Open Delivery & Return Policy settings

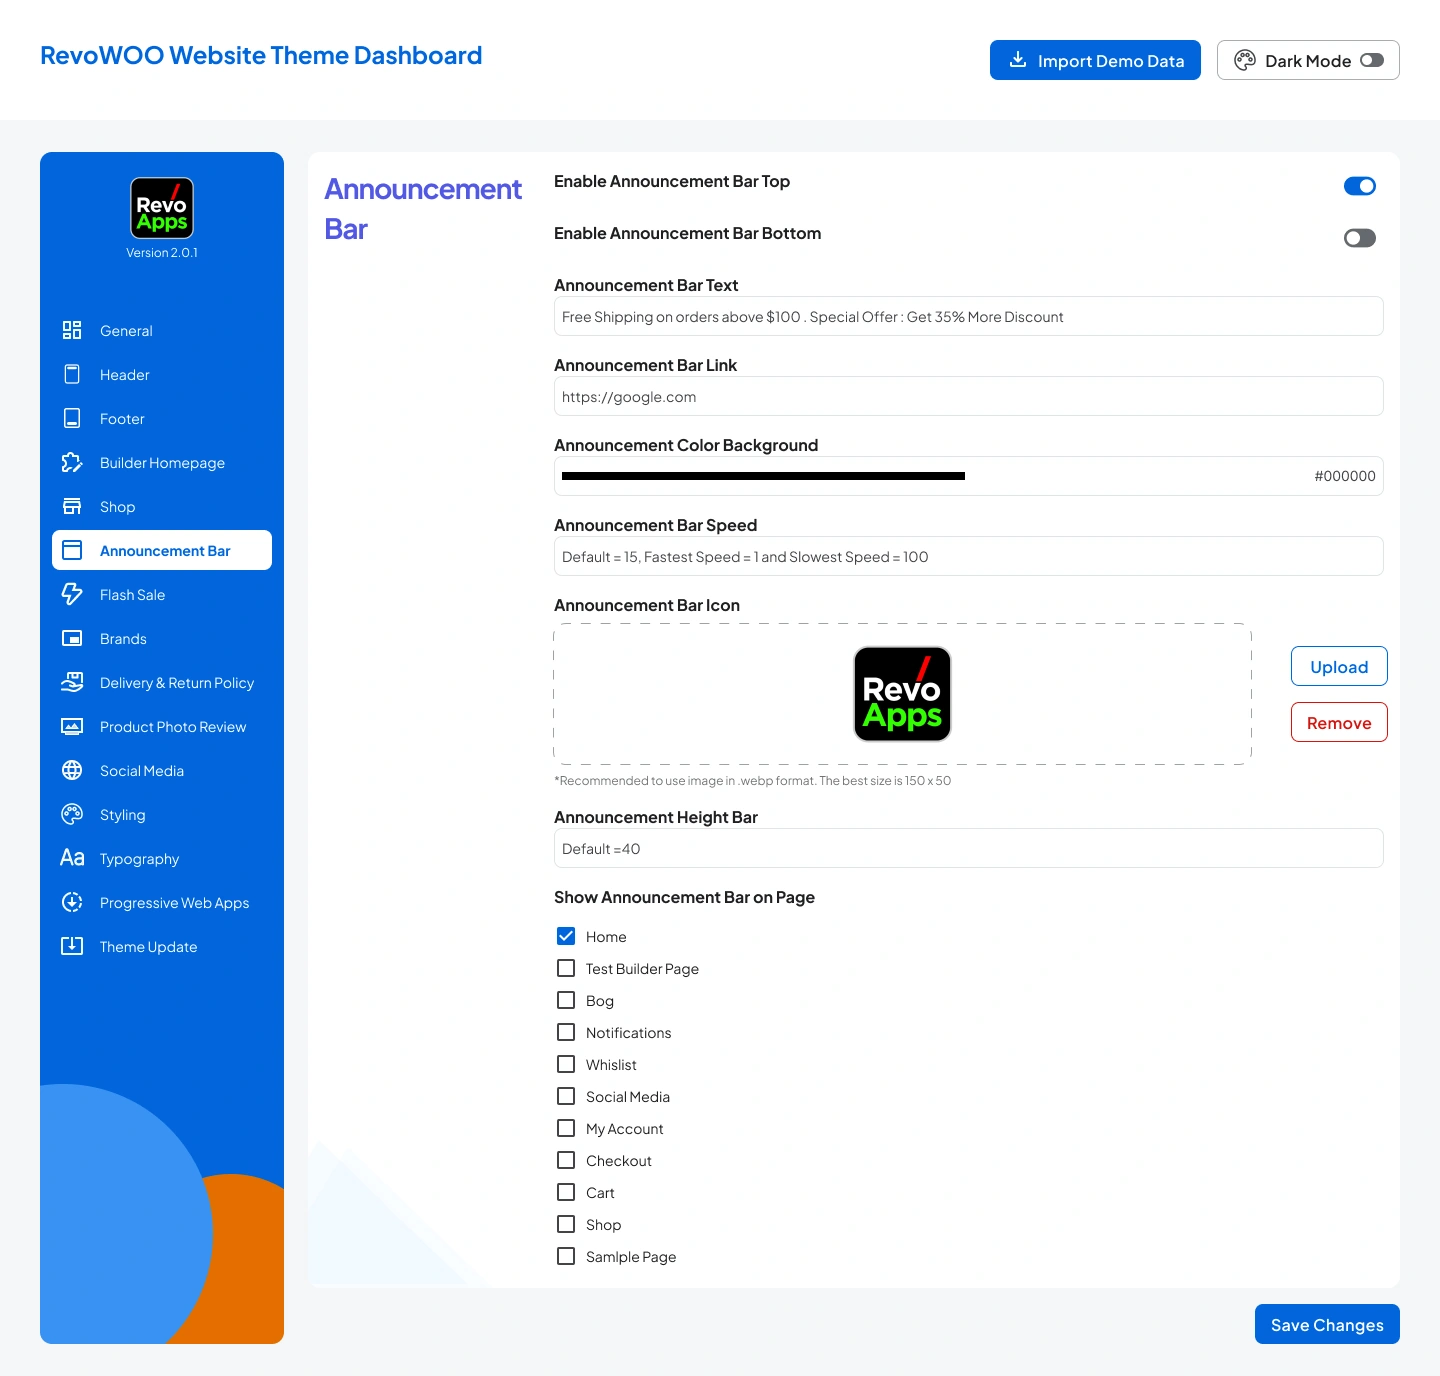[x=162, y=682]
